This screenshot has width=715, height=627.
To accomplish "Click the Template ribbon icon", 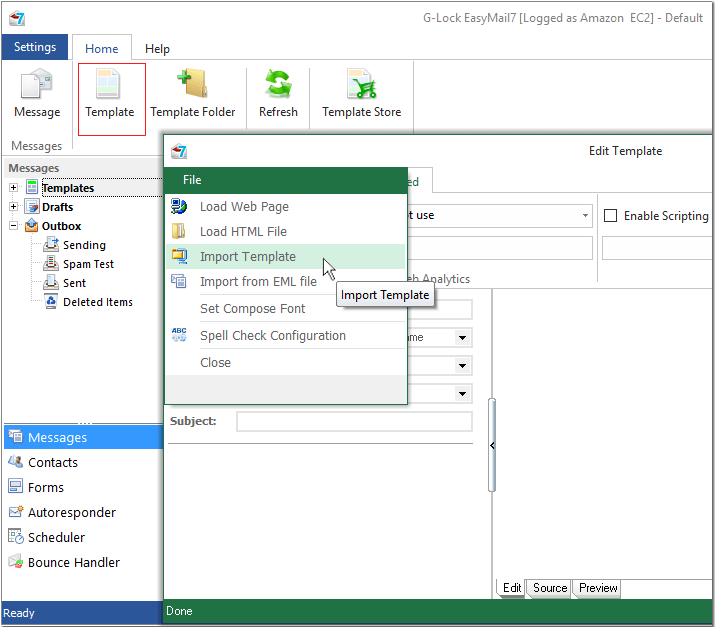I will pyautogui.click(x=109, y=85).
